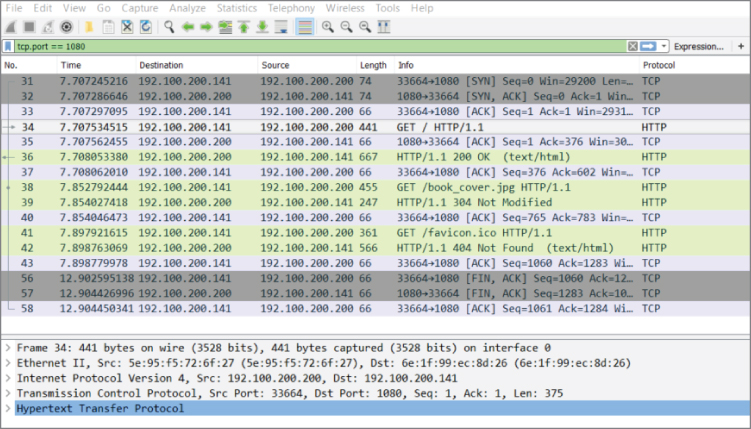Click the Close capture file icon
Screen dimensions: 751x429
(x=127, y=27)
